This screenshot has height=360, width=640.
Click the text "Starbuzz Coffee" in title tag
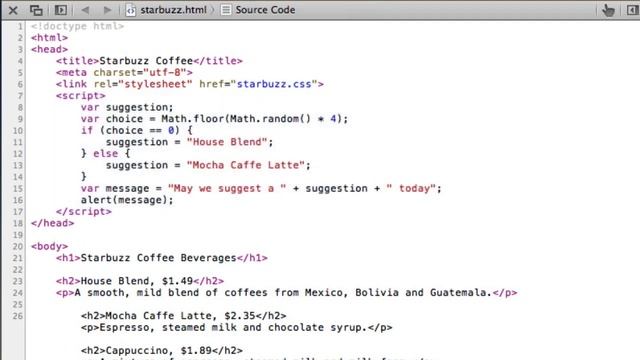coord(146,61)
